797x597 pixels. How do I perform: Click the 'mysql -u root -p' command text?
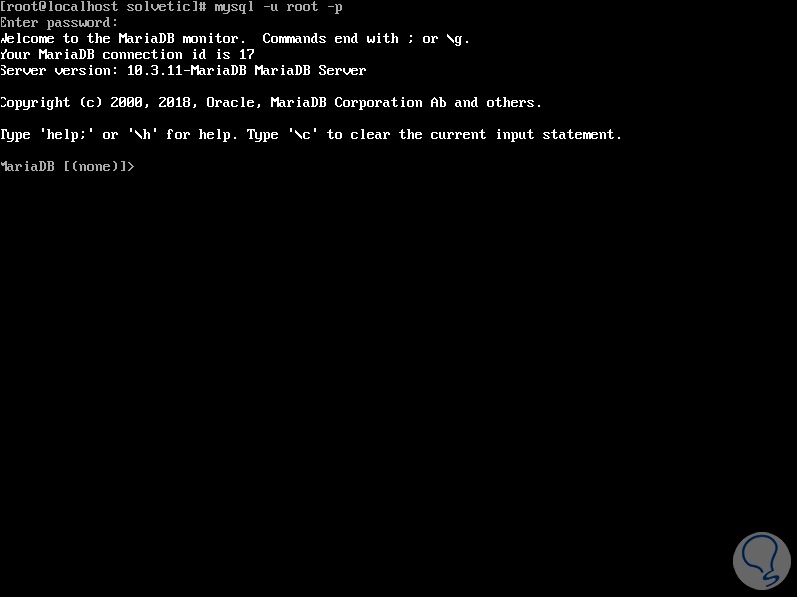(x=278, y=7)
